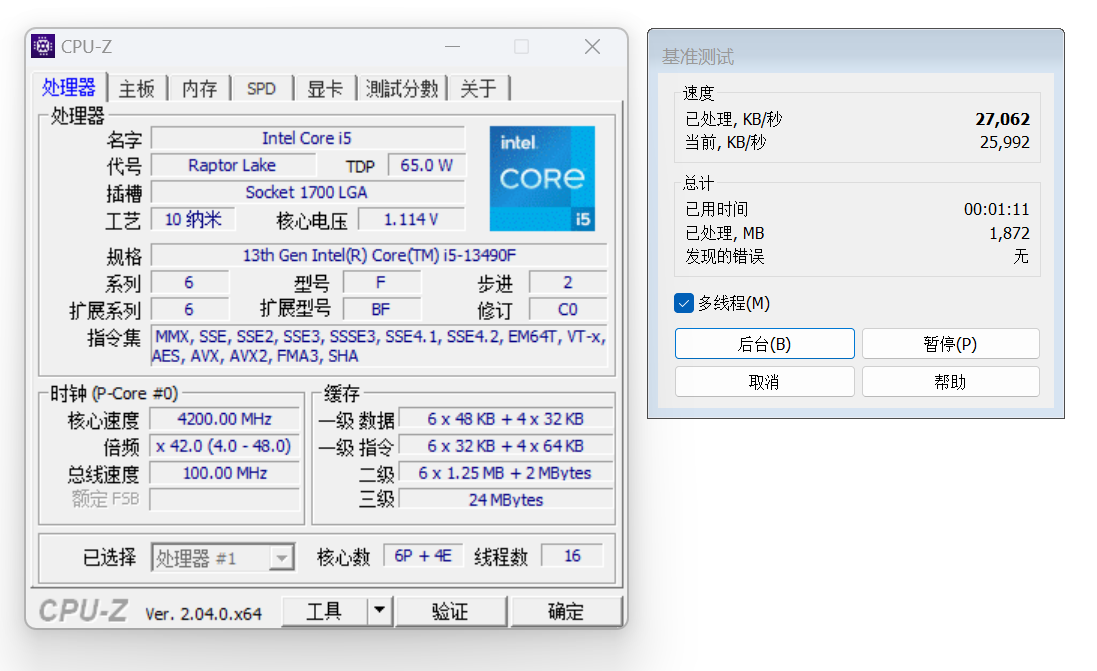Image resolution: width=1097 pixels, height=671 pixels.
Task: Click the Intel Core i5 logo badge
Action: coord(542,178)
